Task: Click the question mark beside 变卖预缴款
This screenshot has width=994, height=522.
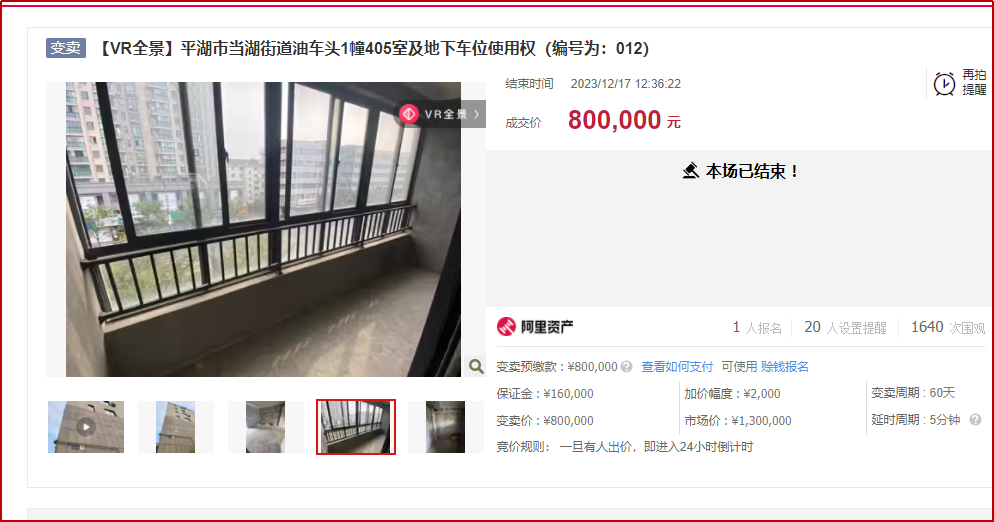Action: click(x=626, y=367)
